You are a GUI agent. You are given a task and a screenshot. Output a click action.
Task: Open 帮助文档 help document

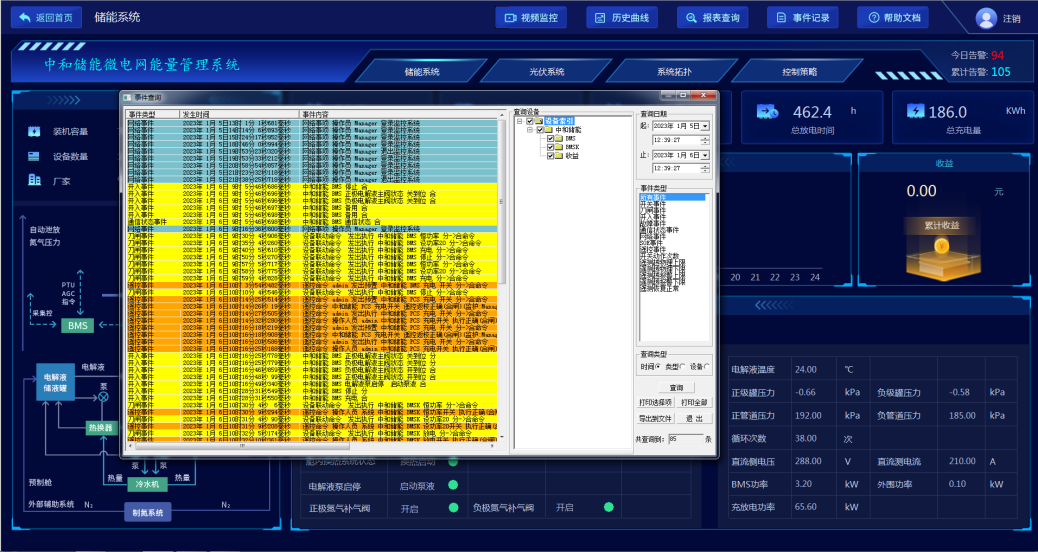(x=892, y=17)
